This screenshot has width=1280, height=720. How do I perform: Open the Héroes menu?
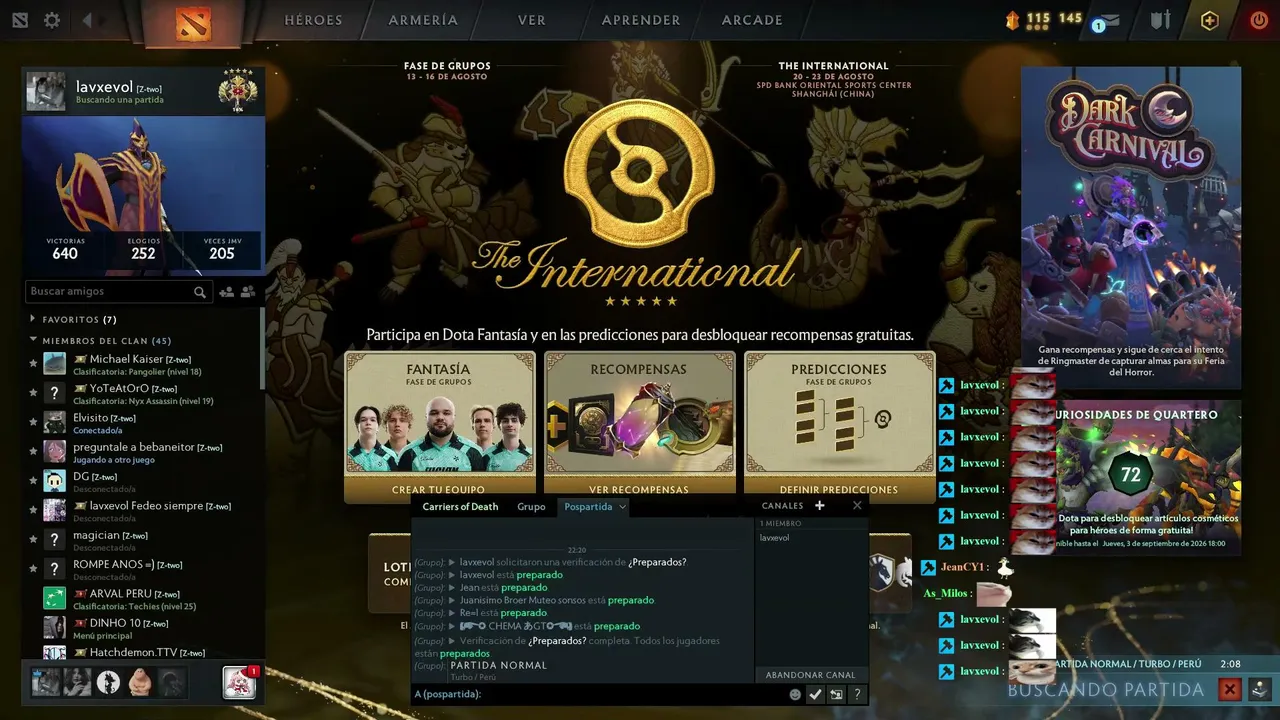(x=313, y=20)
